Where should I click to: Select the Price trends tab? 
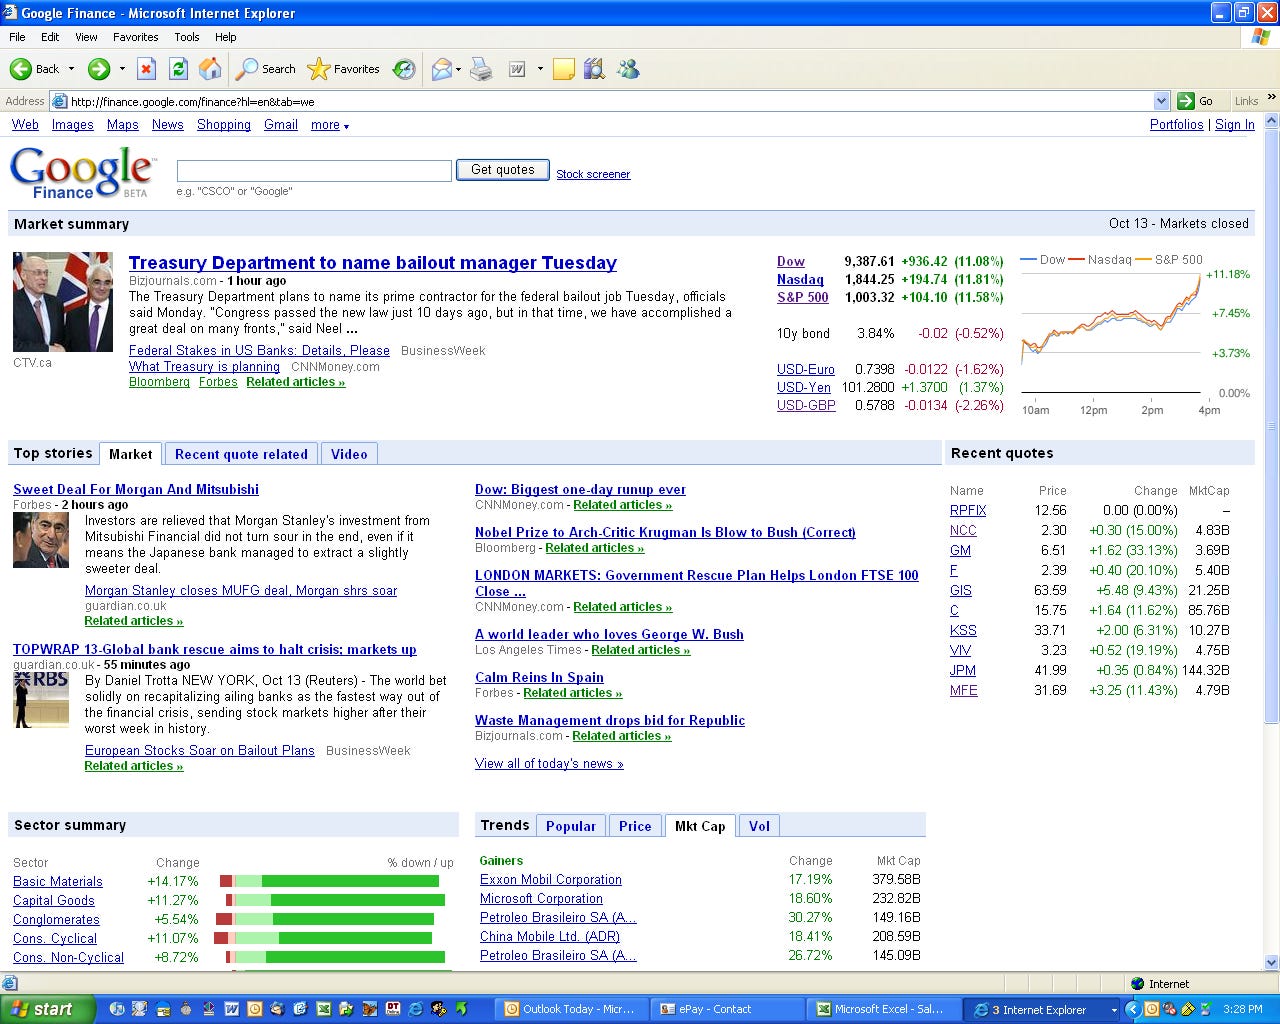[x=635, y=826]
